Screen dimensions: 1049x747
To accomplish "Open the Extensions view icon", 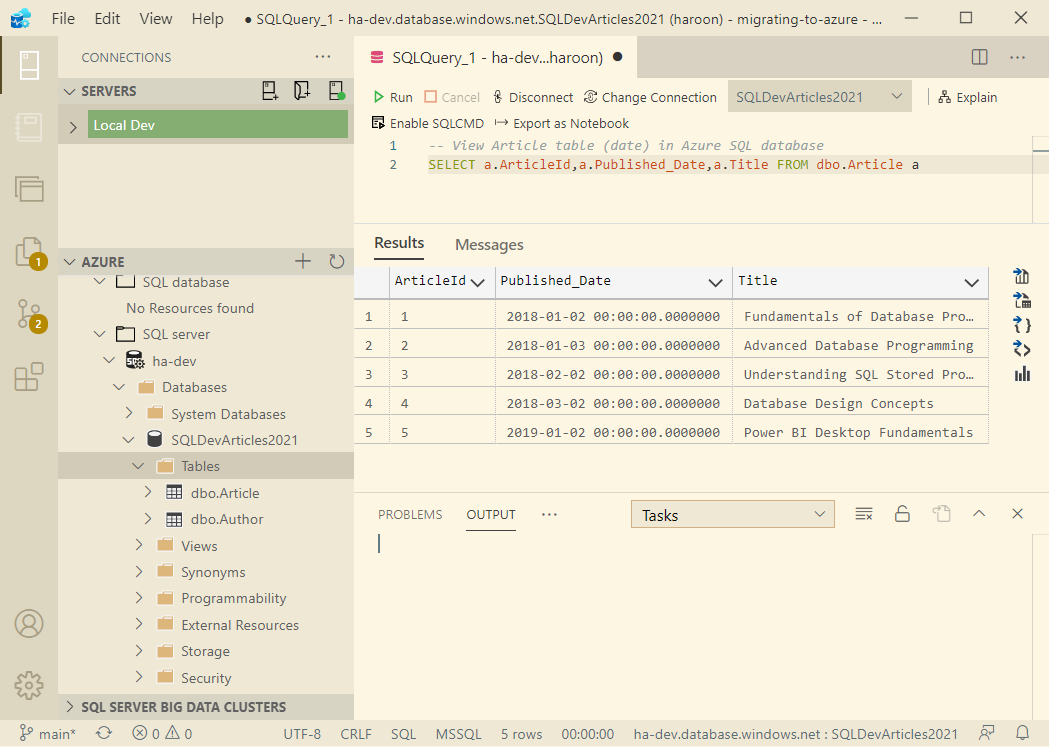I will tap(28, 377).
